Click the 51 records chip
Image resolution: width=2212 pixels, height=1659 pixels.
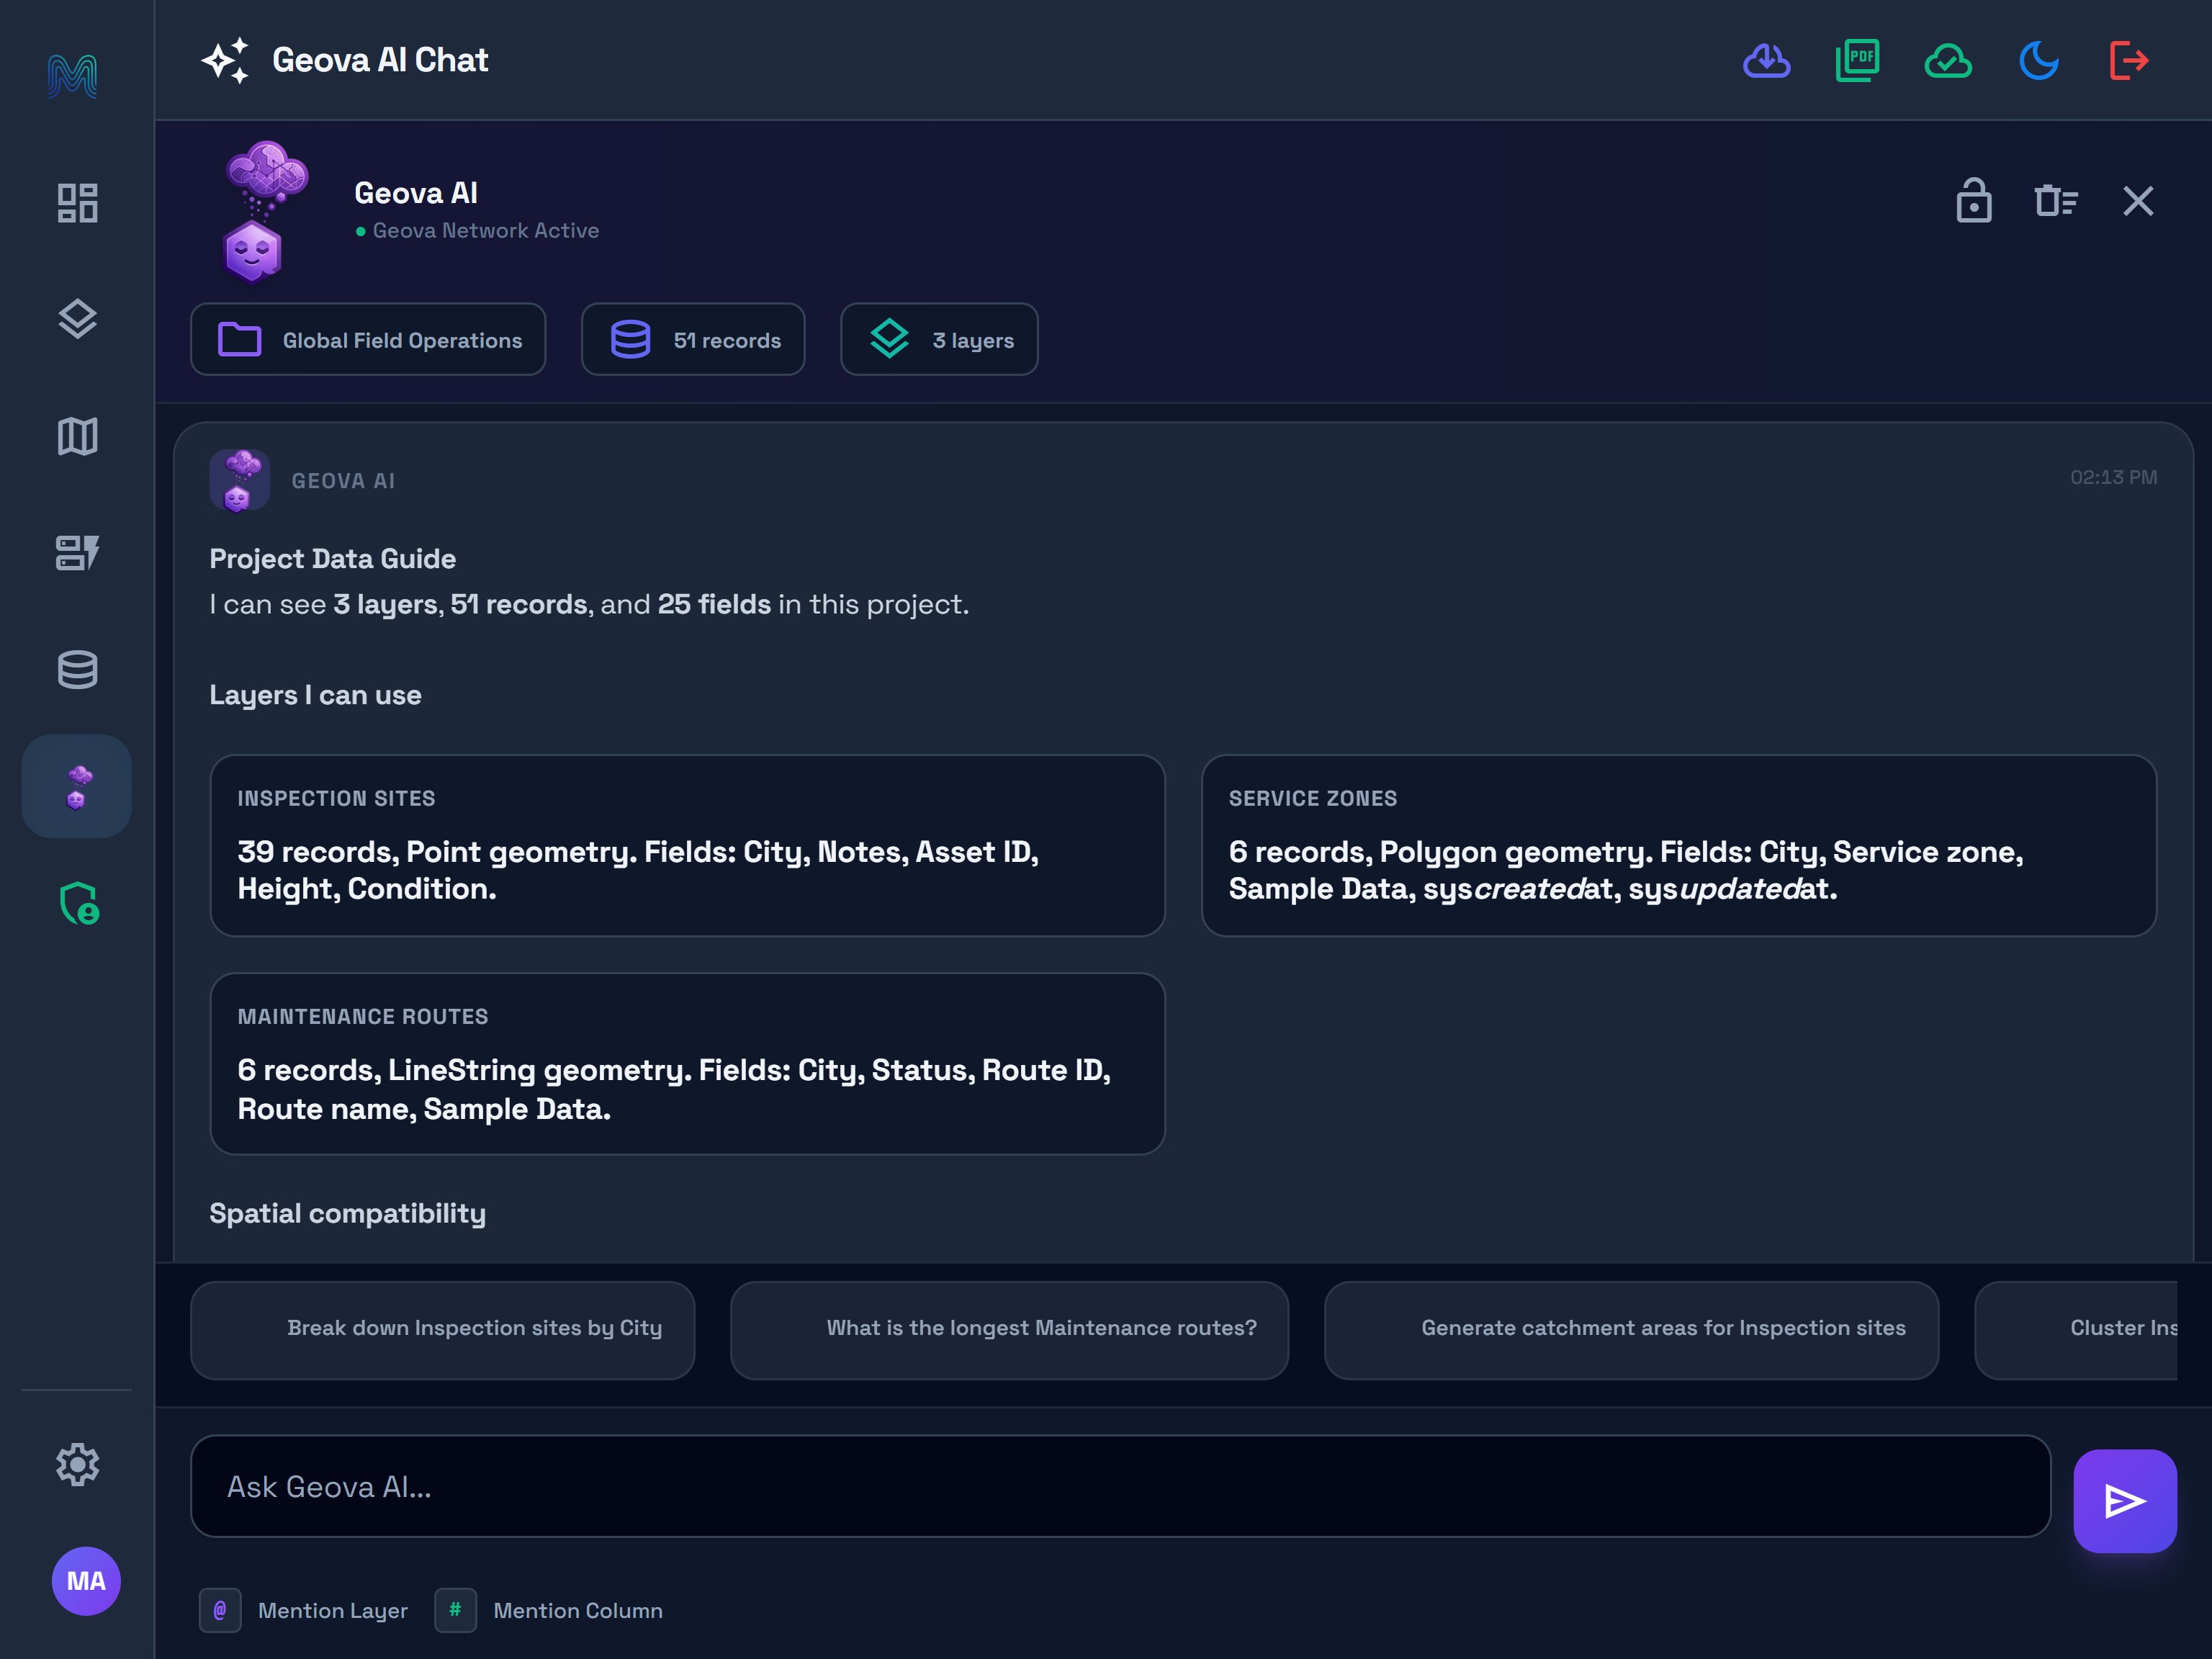693,340
